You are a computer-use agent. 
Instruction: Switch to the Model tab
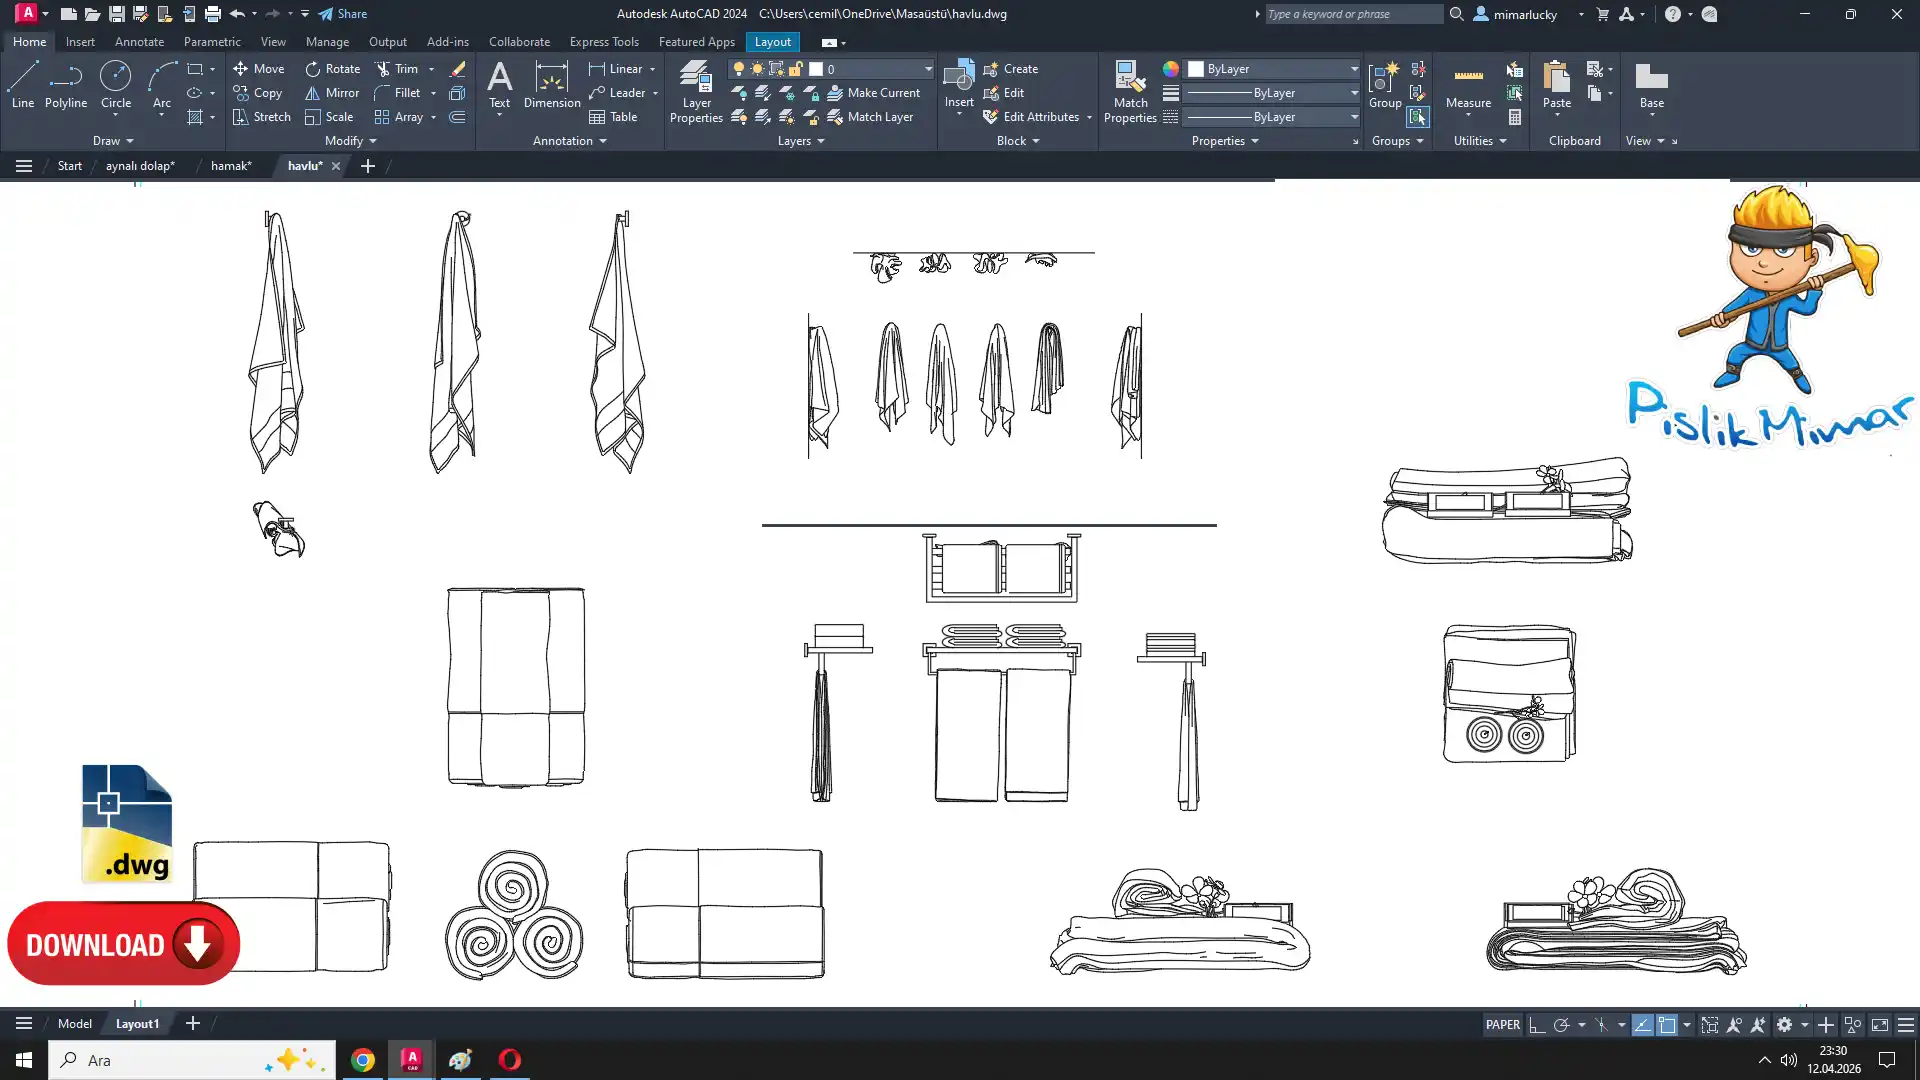coord(75,1024)
